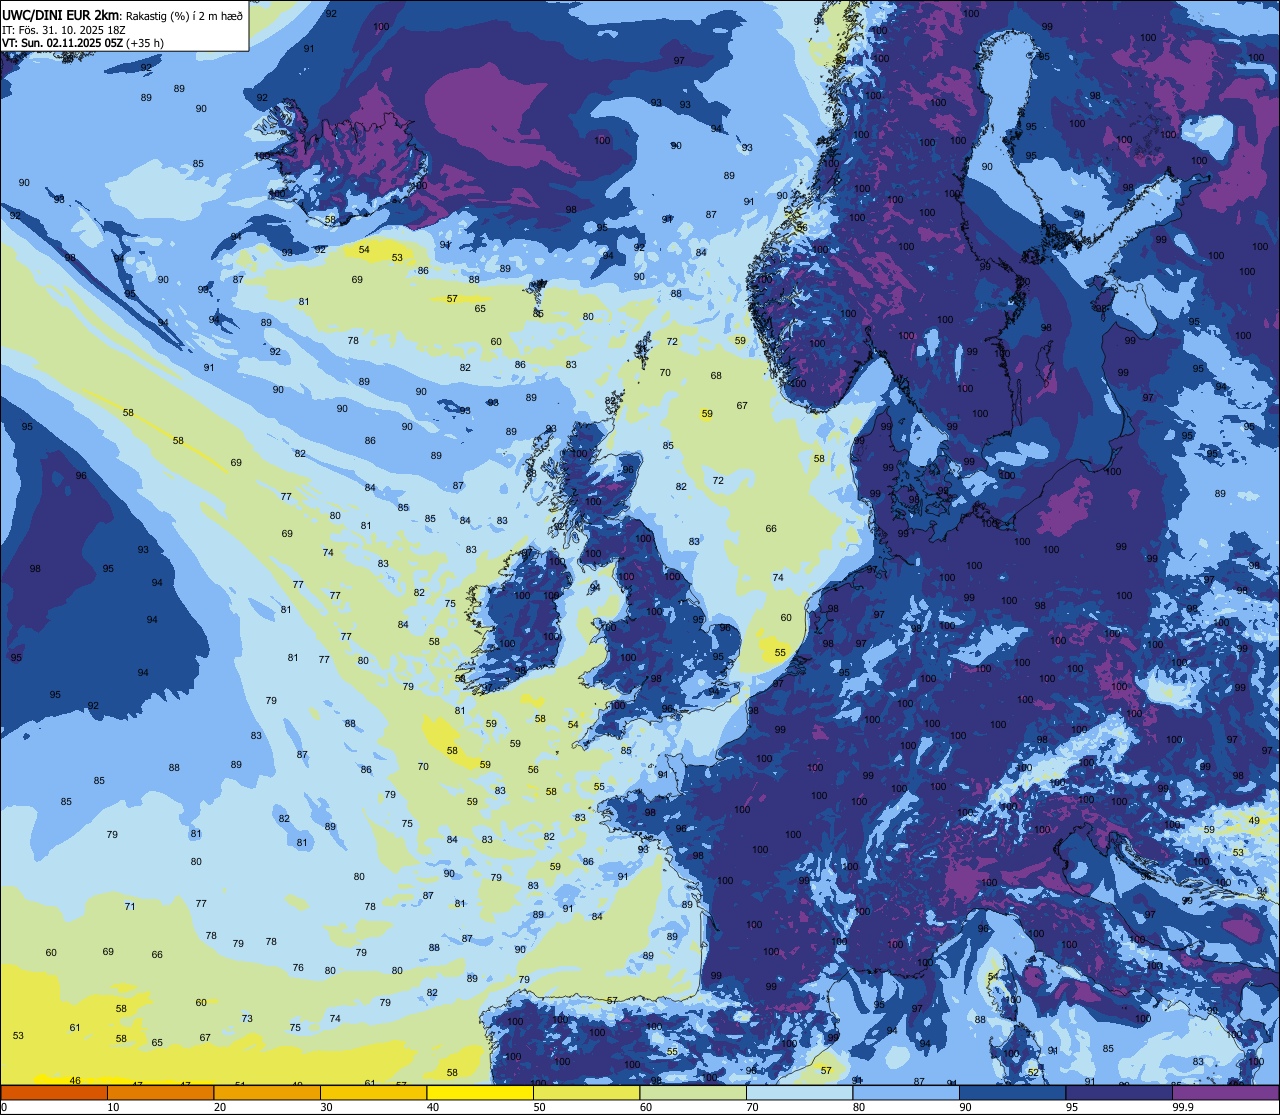This screenshot has width=1280, height=1115.
Task: Click the amber 30–40 legend swatch
Action: click(373, 1092)
